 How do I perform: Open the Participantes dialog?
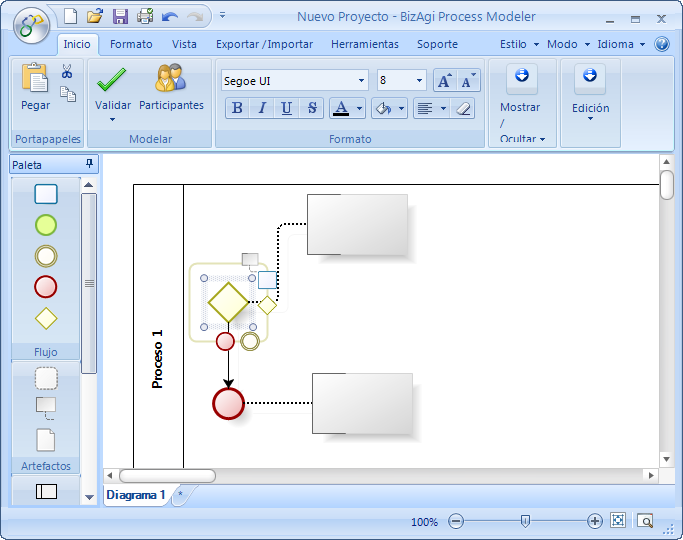point(171,79)
